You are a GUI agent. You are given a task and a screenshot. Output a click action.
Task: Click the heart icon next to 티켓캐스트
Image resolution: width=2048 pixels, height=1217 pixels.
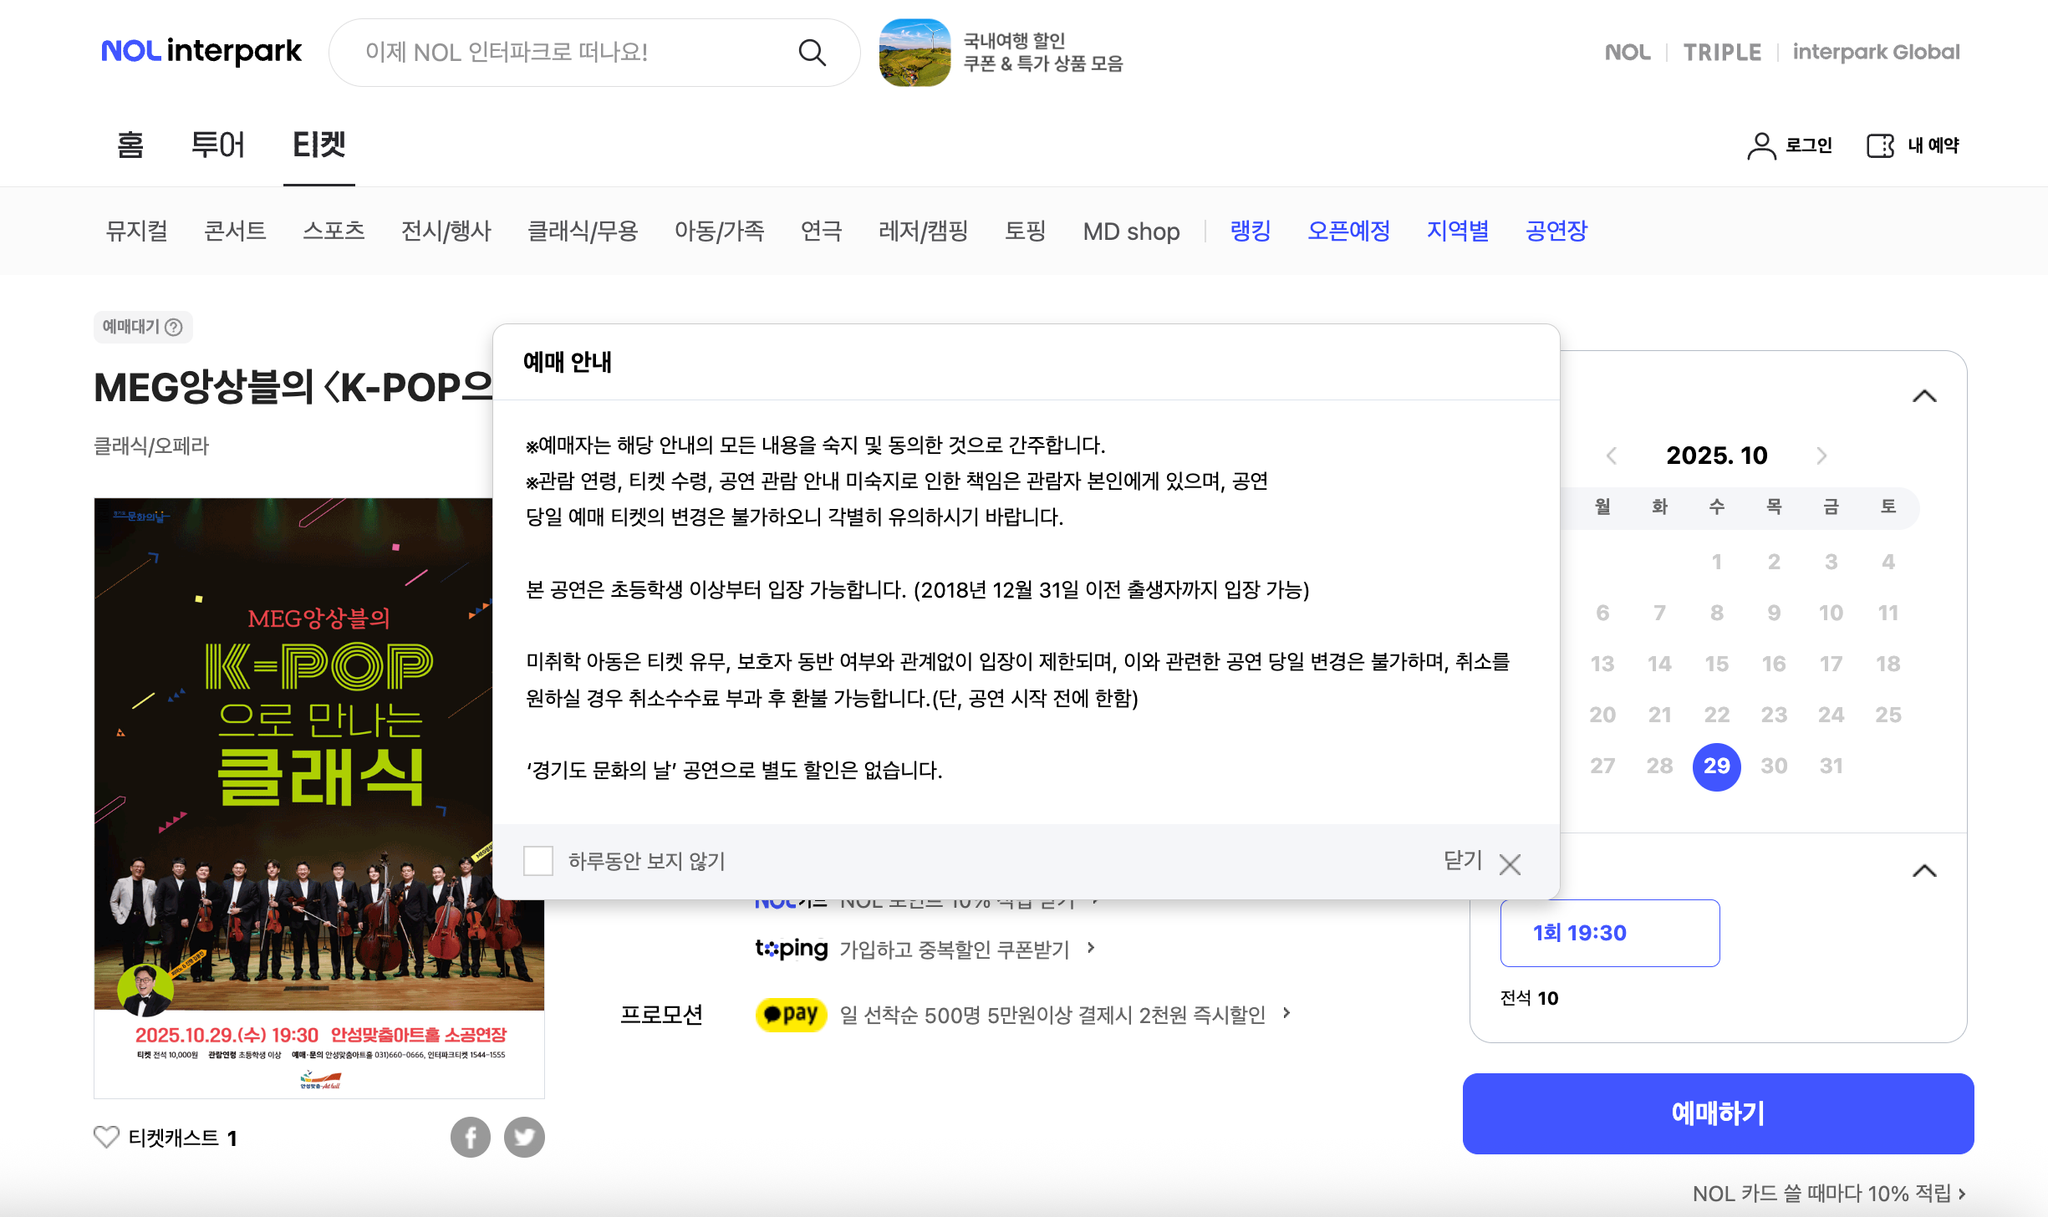(106, 1137)
